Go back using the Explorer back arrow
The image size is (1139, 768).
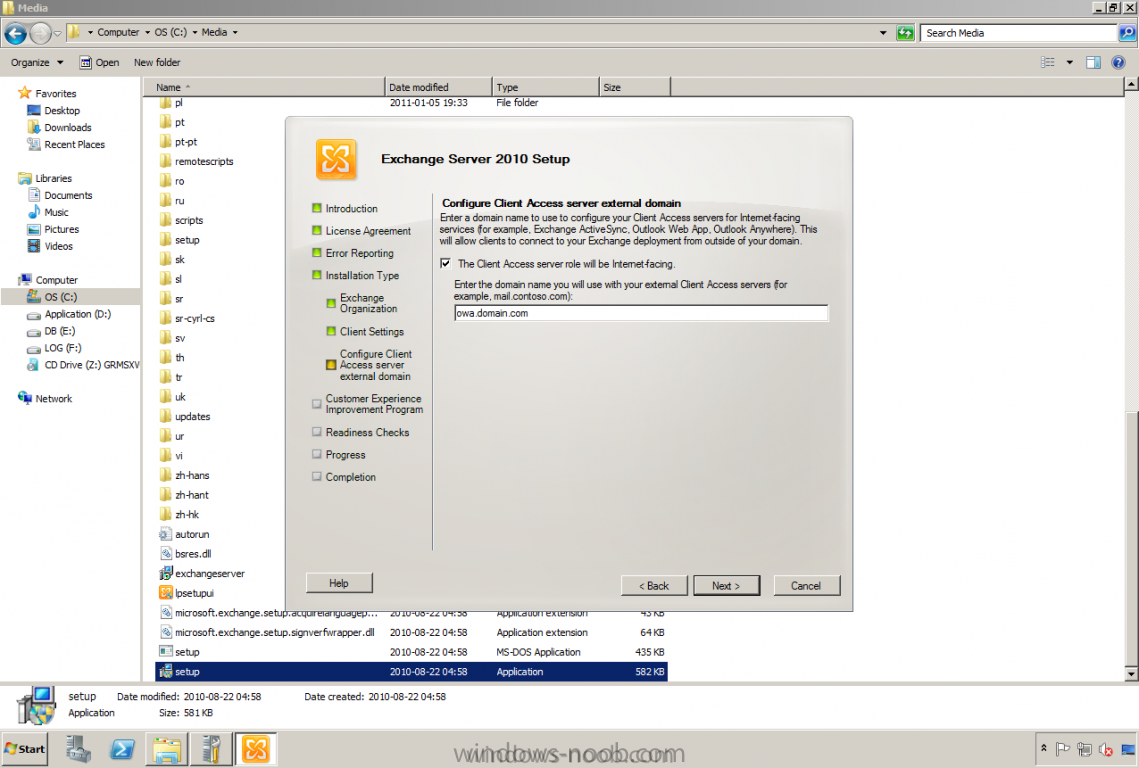(x=15, y=33)
